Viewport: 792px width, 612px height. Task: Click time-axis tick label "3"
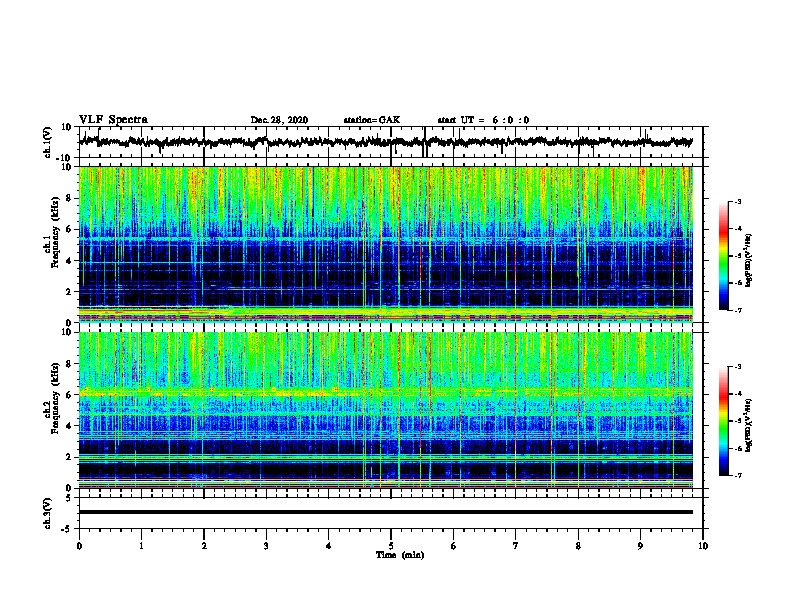(x=266, y=546)
